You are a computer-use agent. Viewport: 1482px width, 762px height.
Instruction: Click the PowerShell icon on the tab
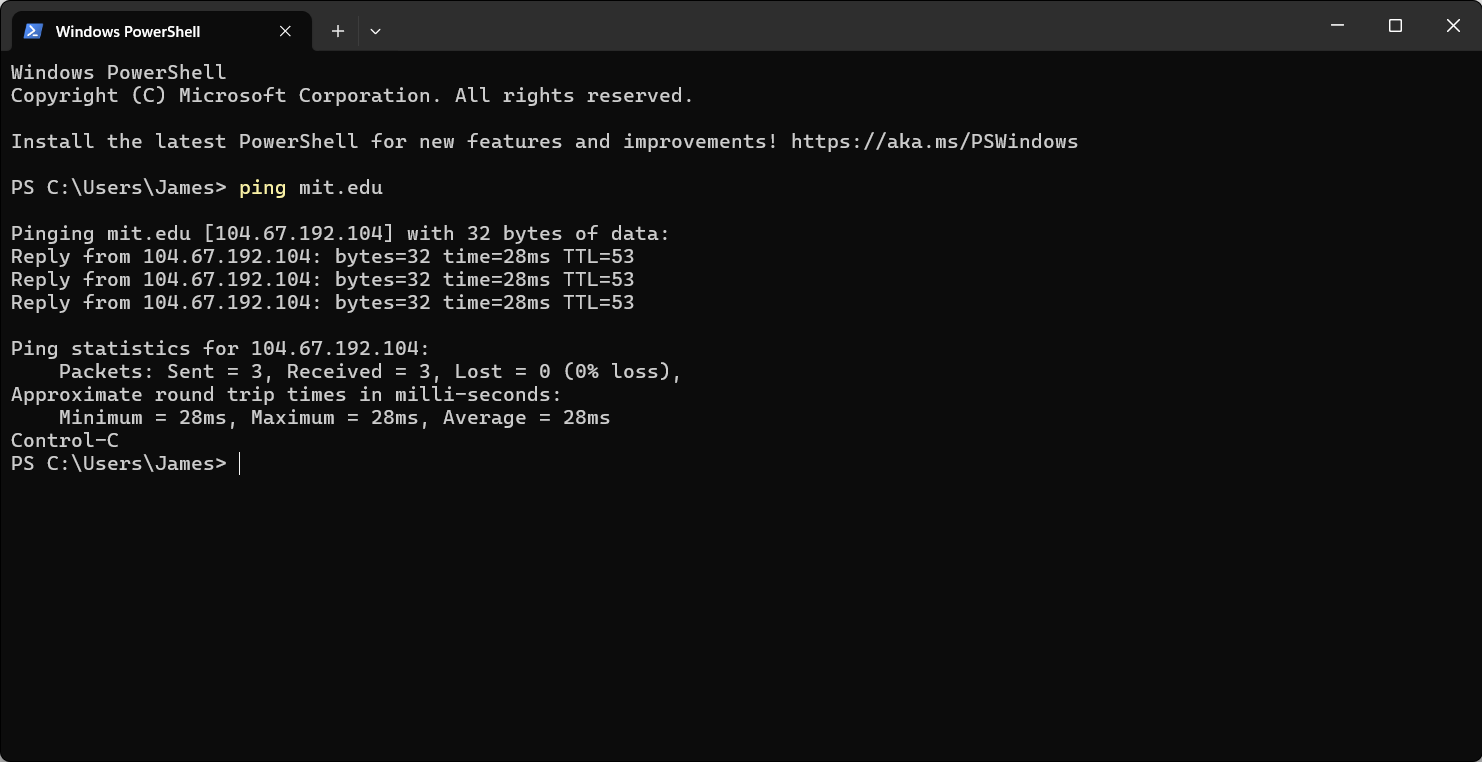33,31
